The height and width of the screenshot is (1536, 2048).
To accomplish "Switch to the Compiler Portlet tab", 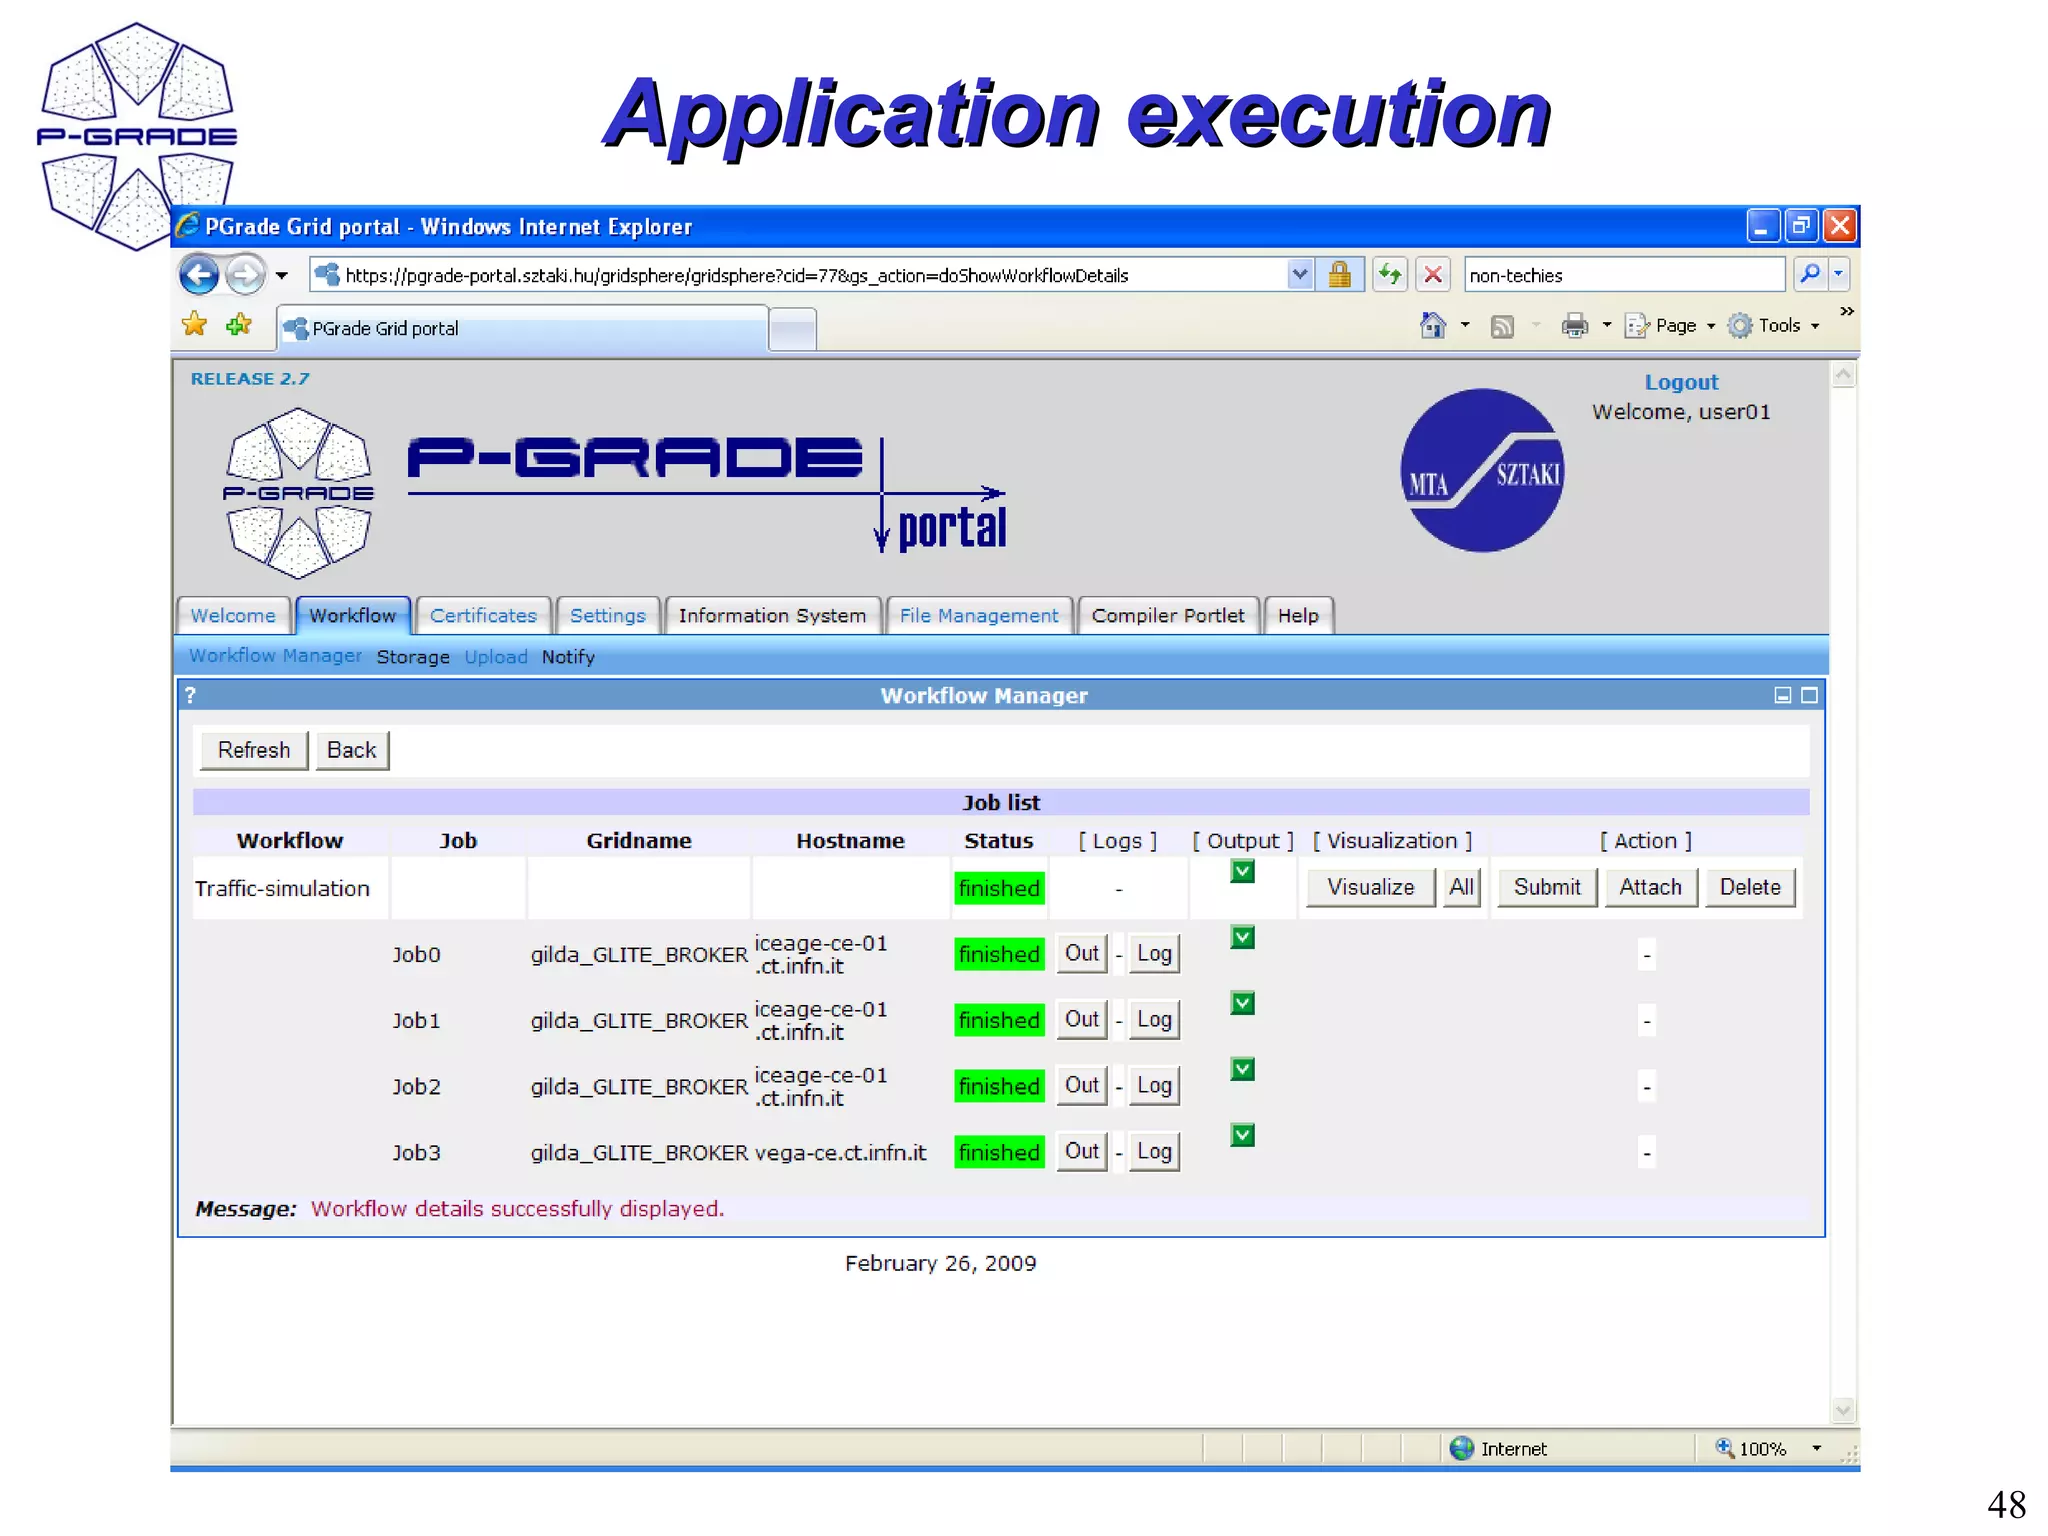I will pyautogui.click(x=1168, y=616).
